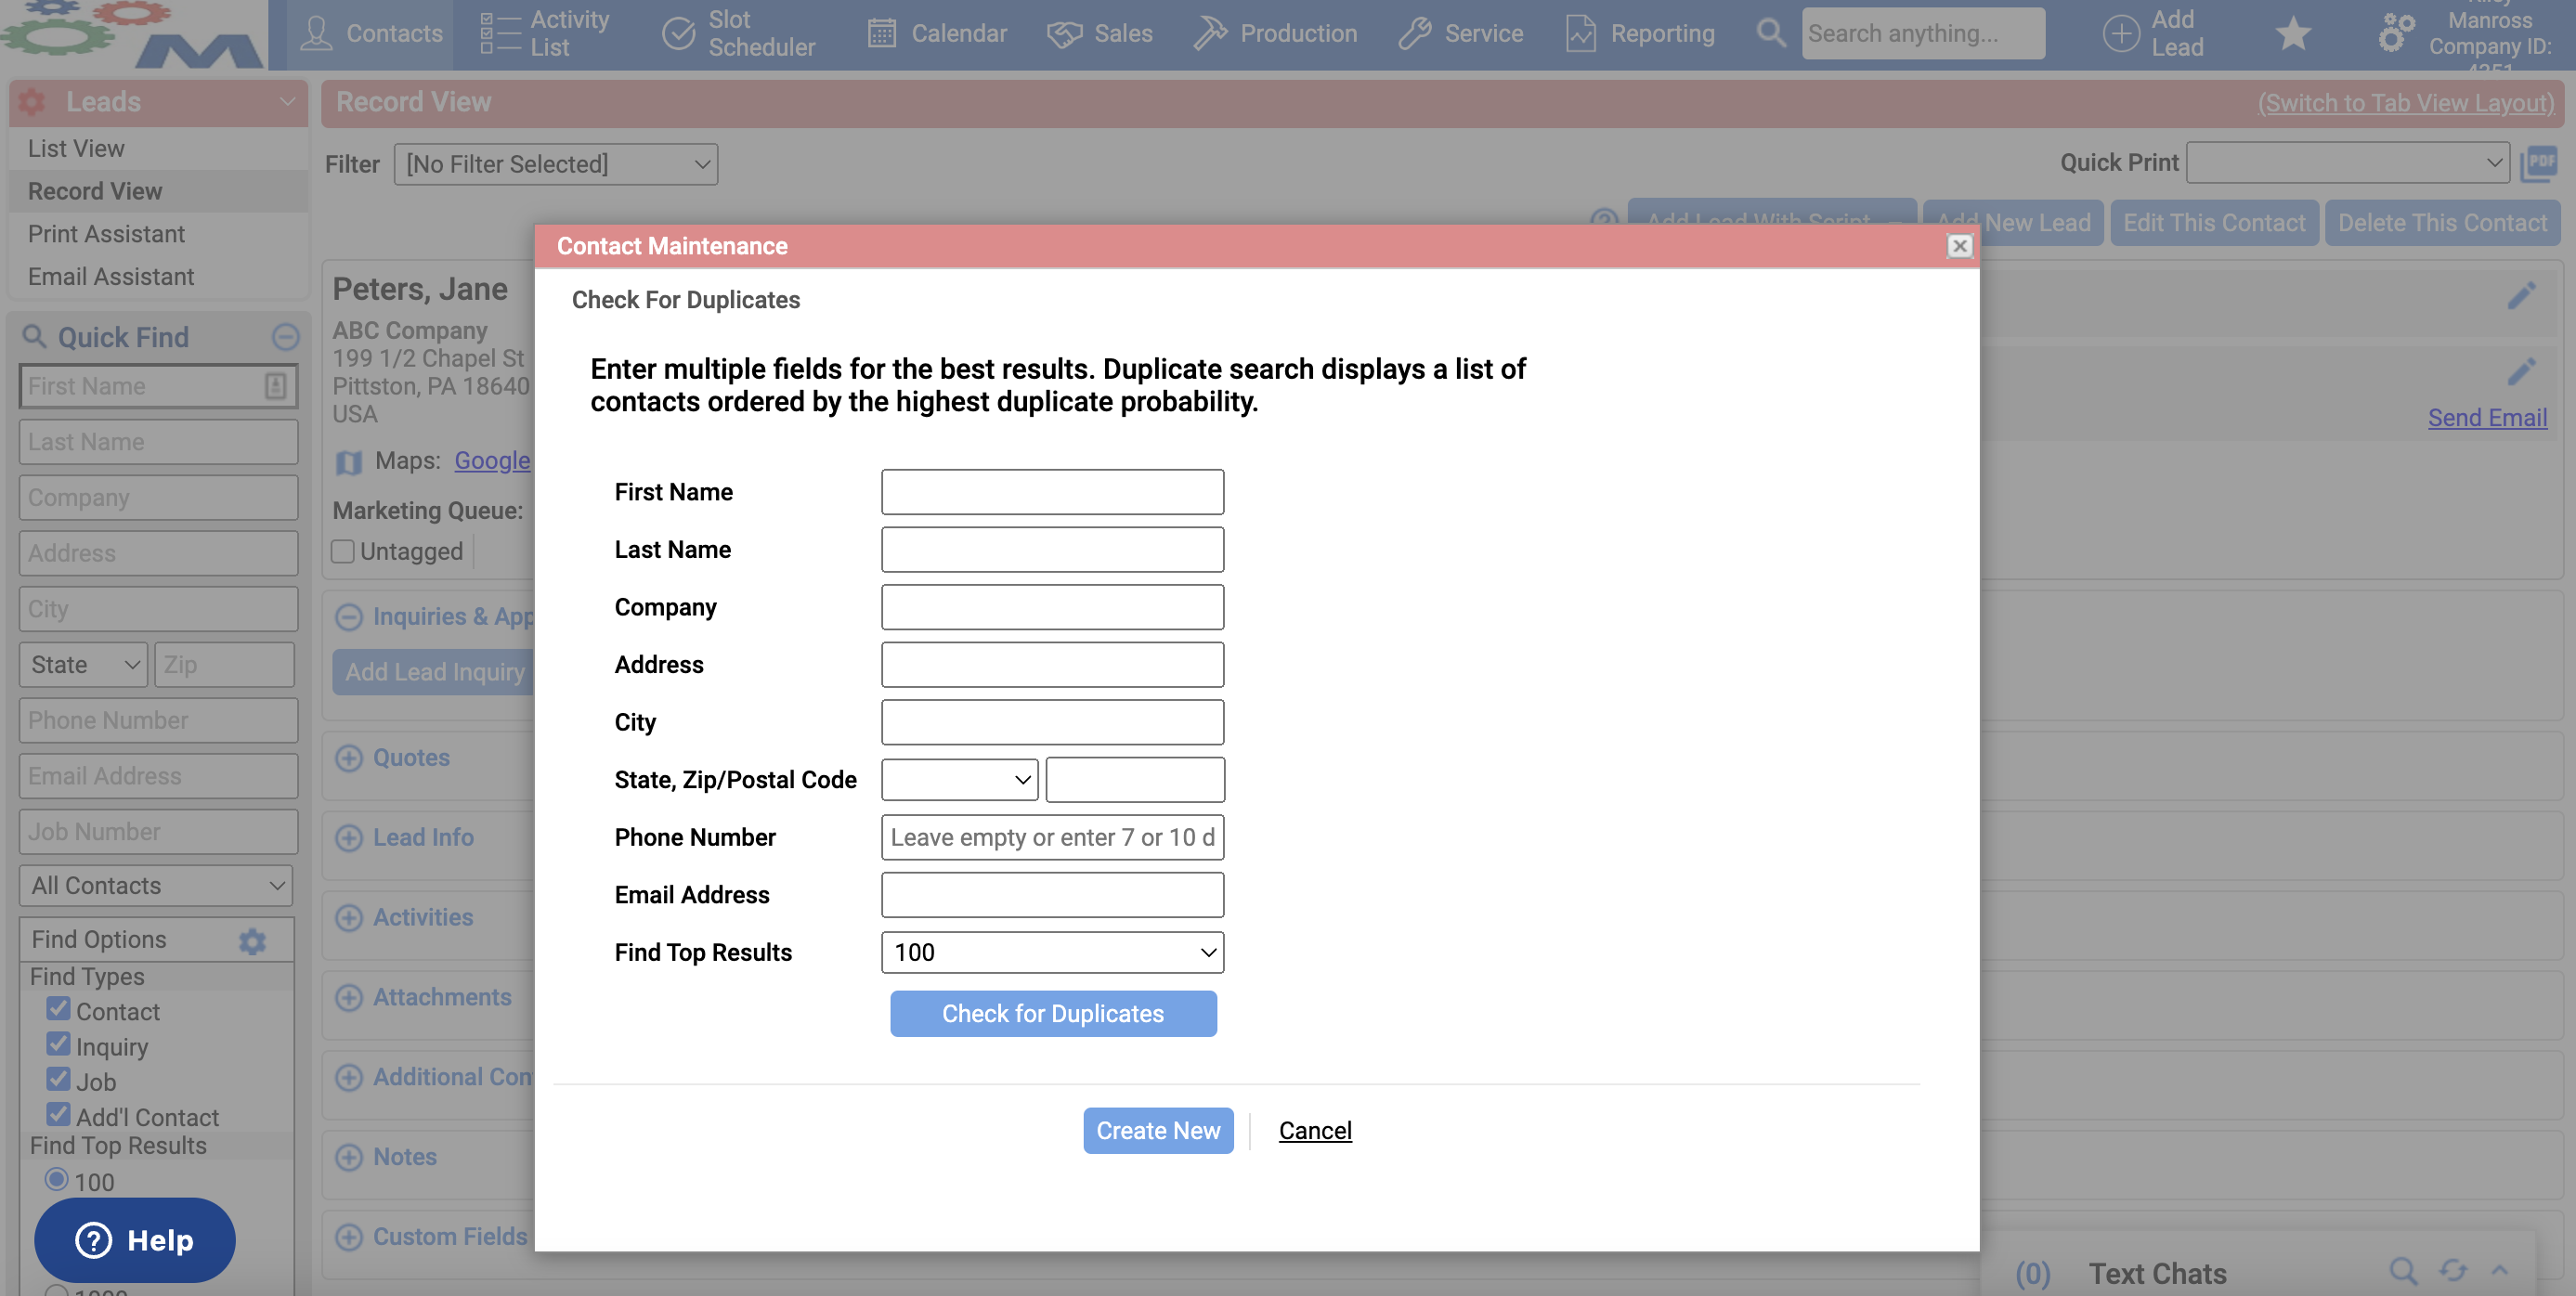This screenshot has width=2576, height=1296.
Task: Click the pencil edit icon above Send Email
Action: click(2521, 372)
